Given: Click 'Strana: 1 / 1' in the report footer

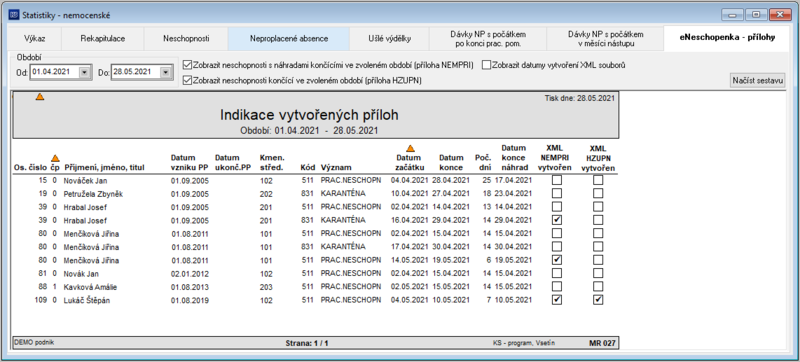Looking at the screenshot, I should 307,343.
